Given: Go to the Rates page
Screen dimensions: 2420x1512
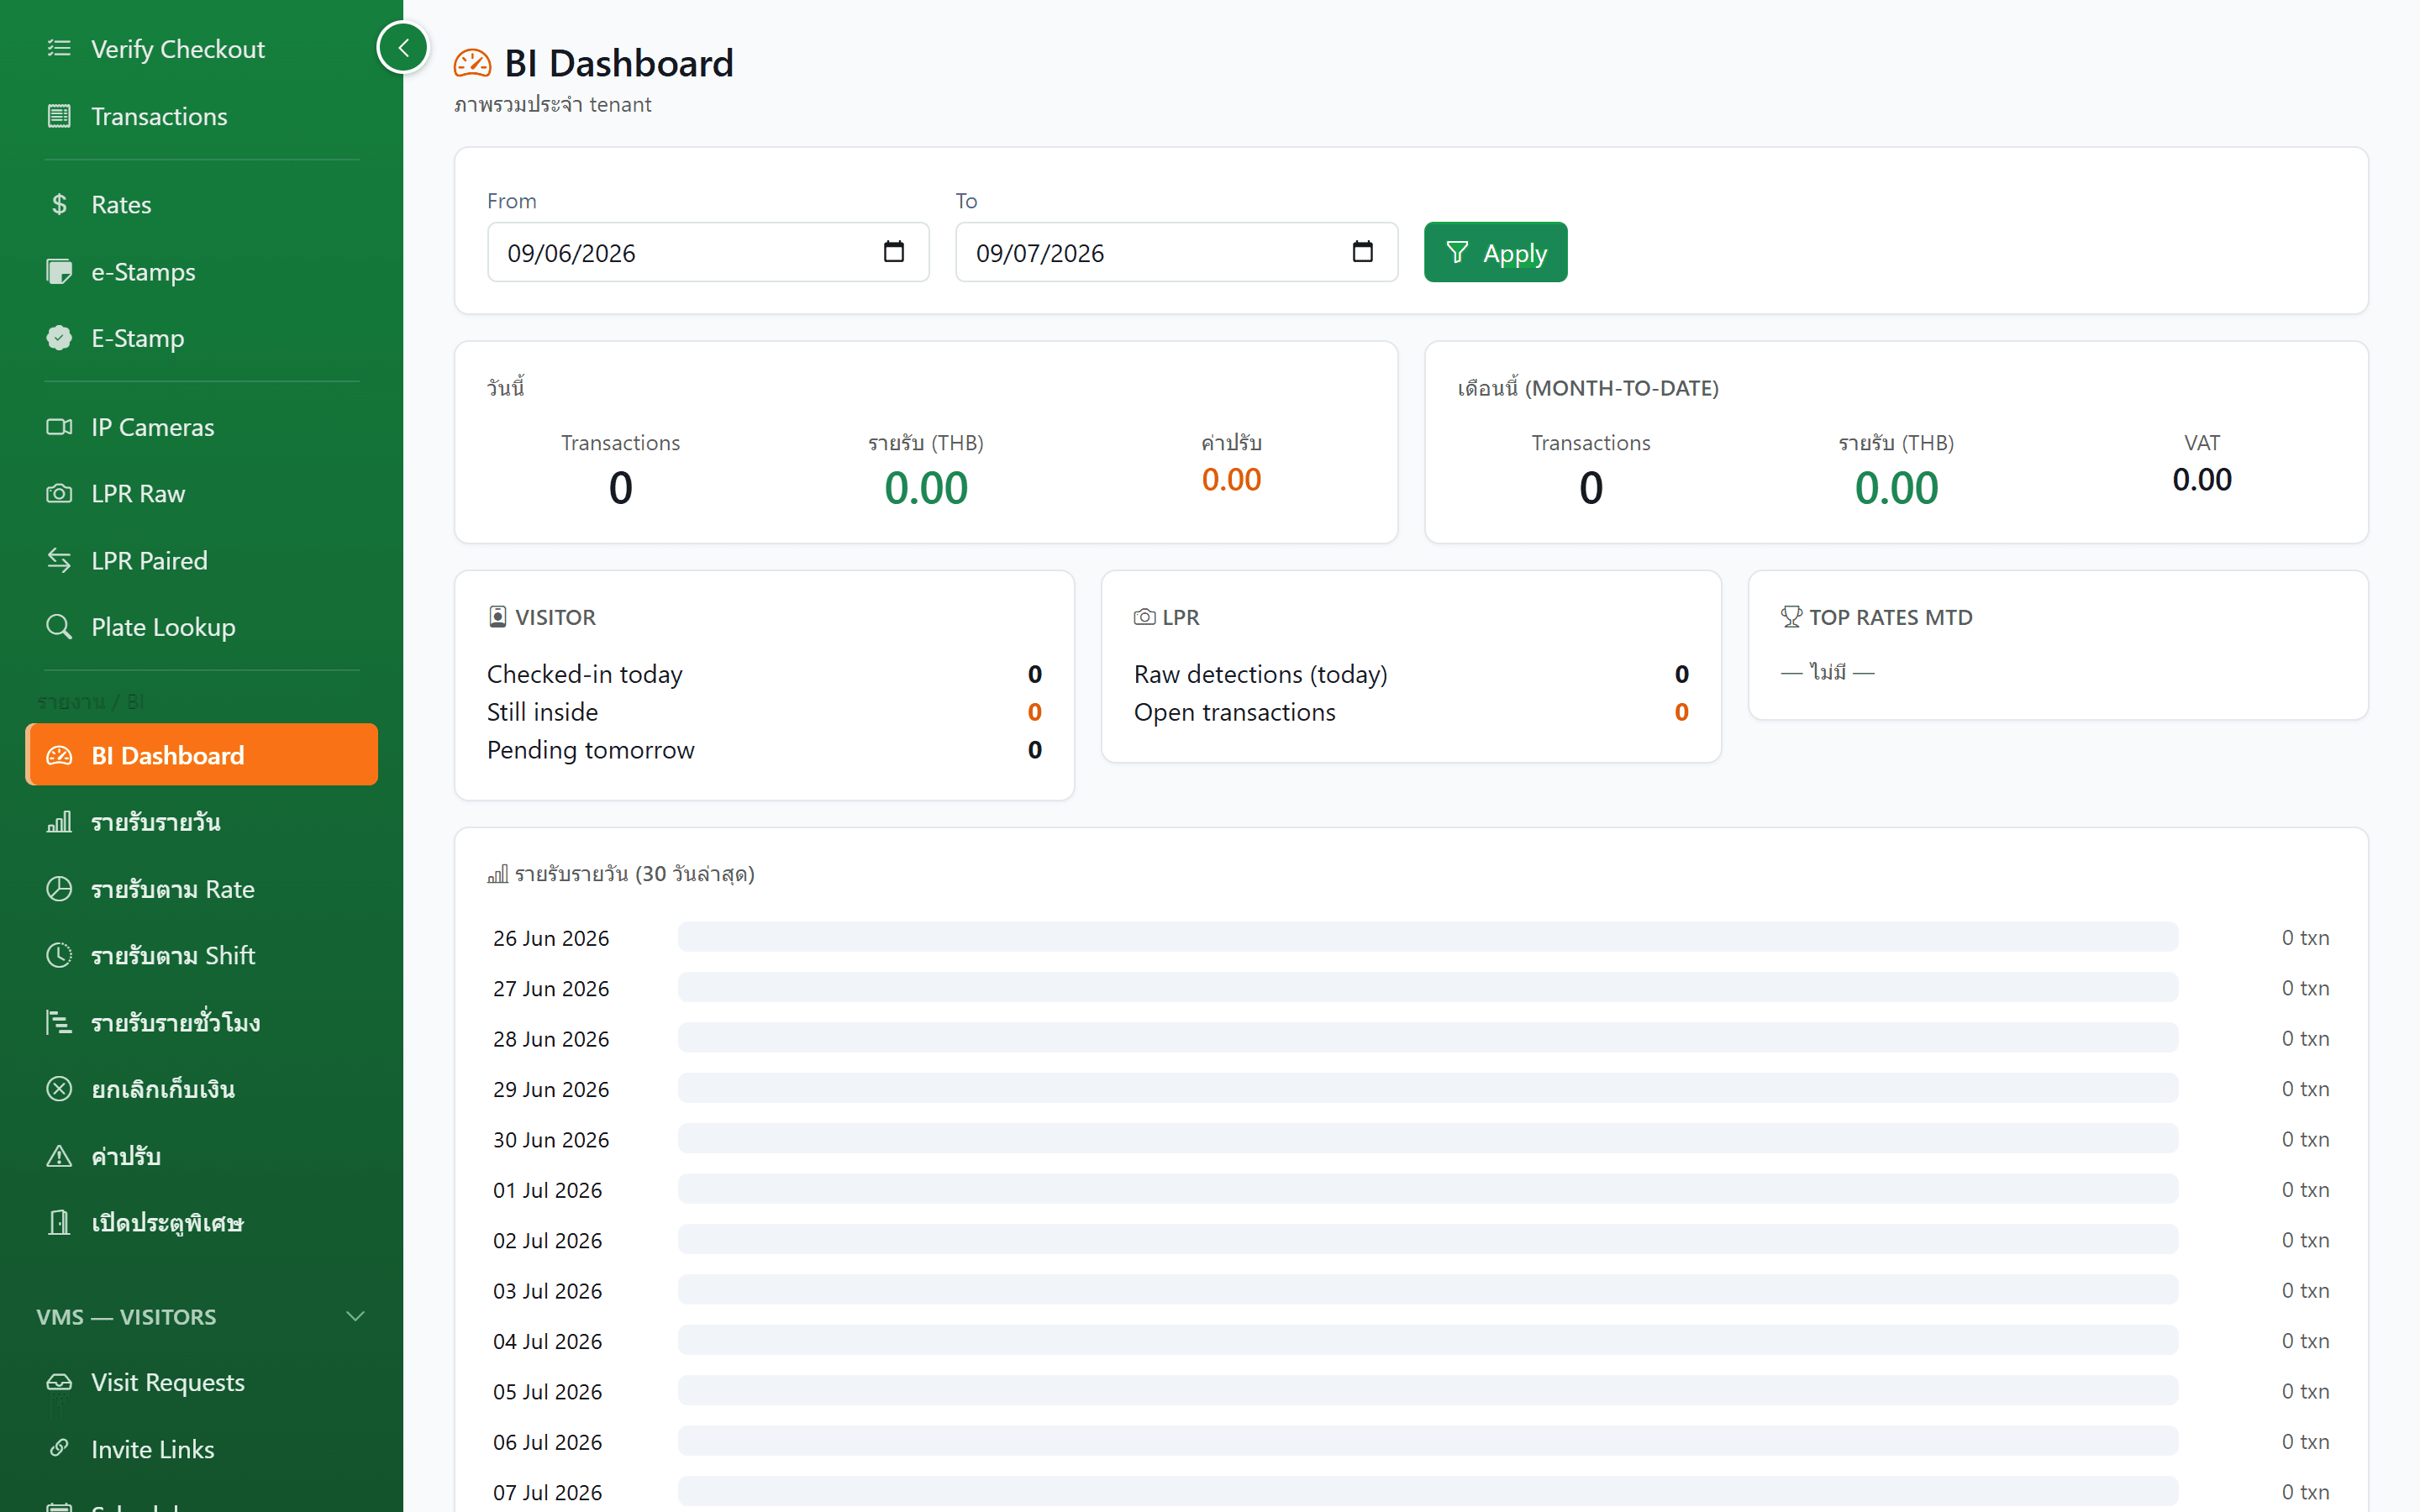Looking at the screenshot, I should (202, 204).
